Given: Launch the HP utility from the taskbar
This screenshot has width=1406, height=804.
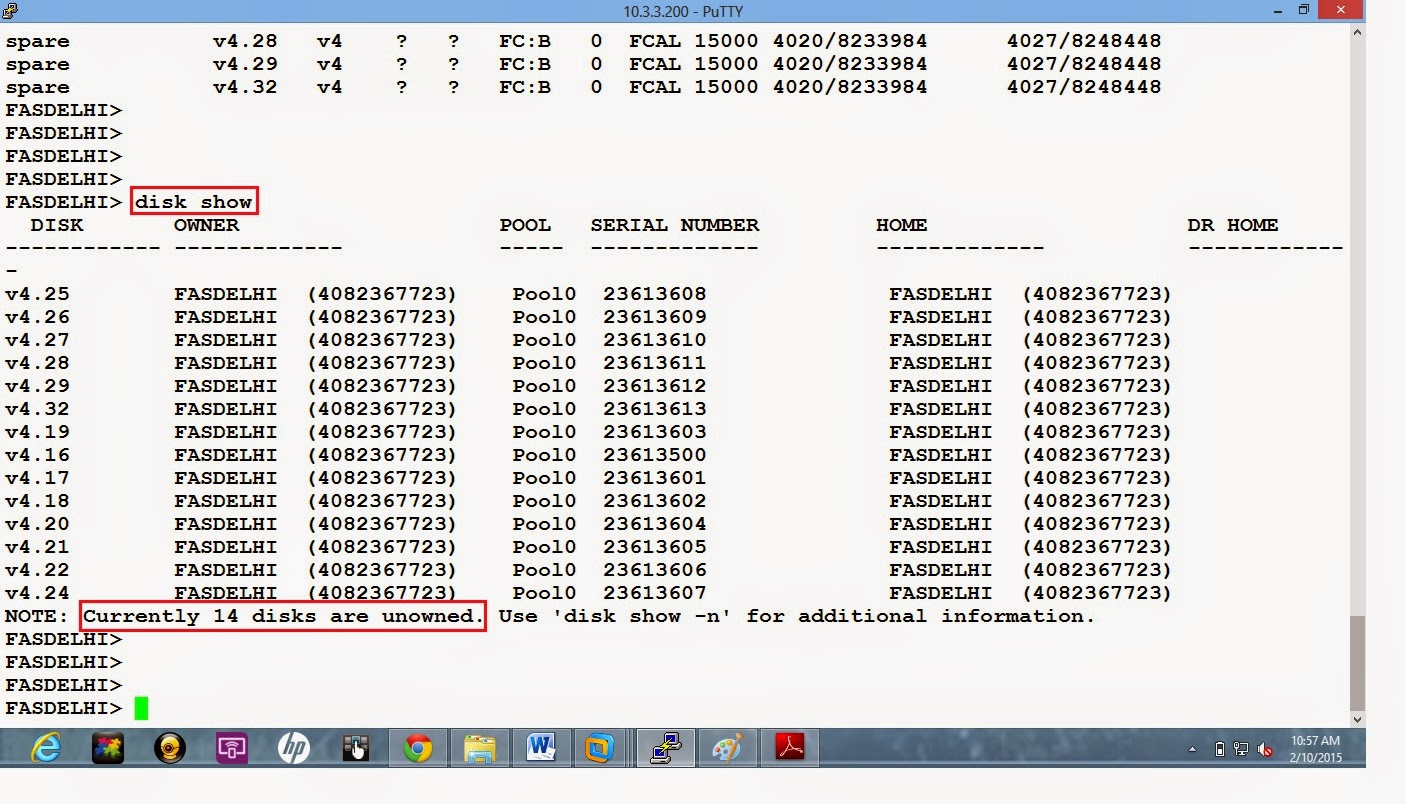Looking at the screenshot, I should (294, 747).
